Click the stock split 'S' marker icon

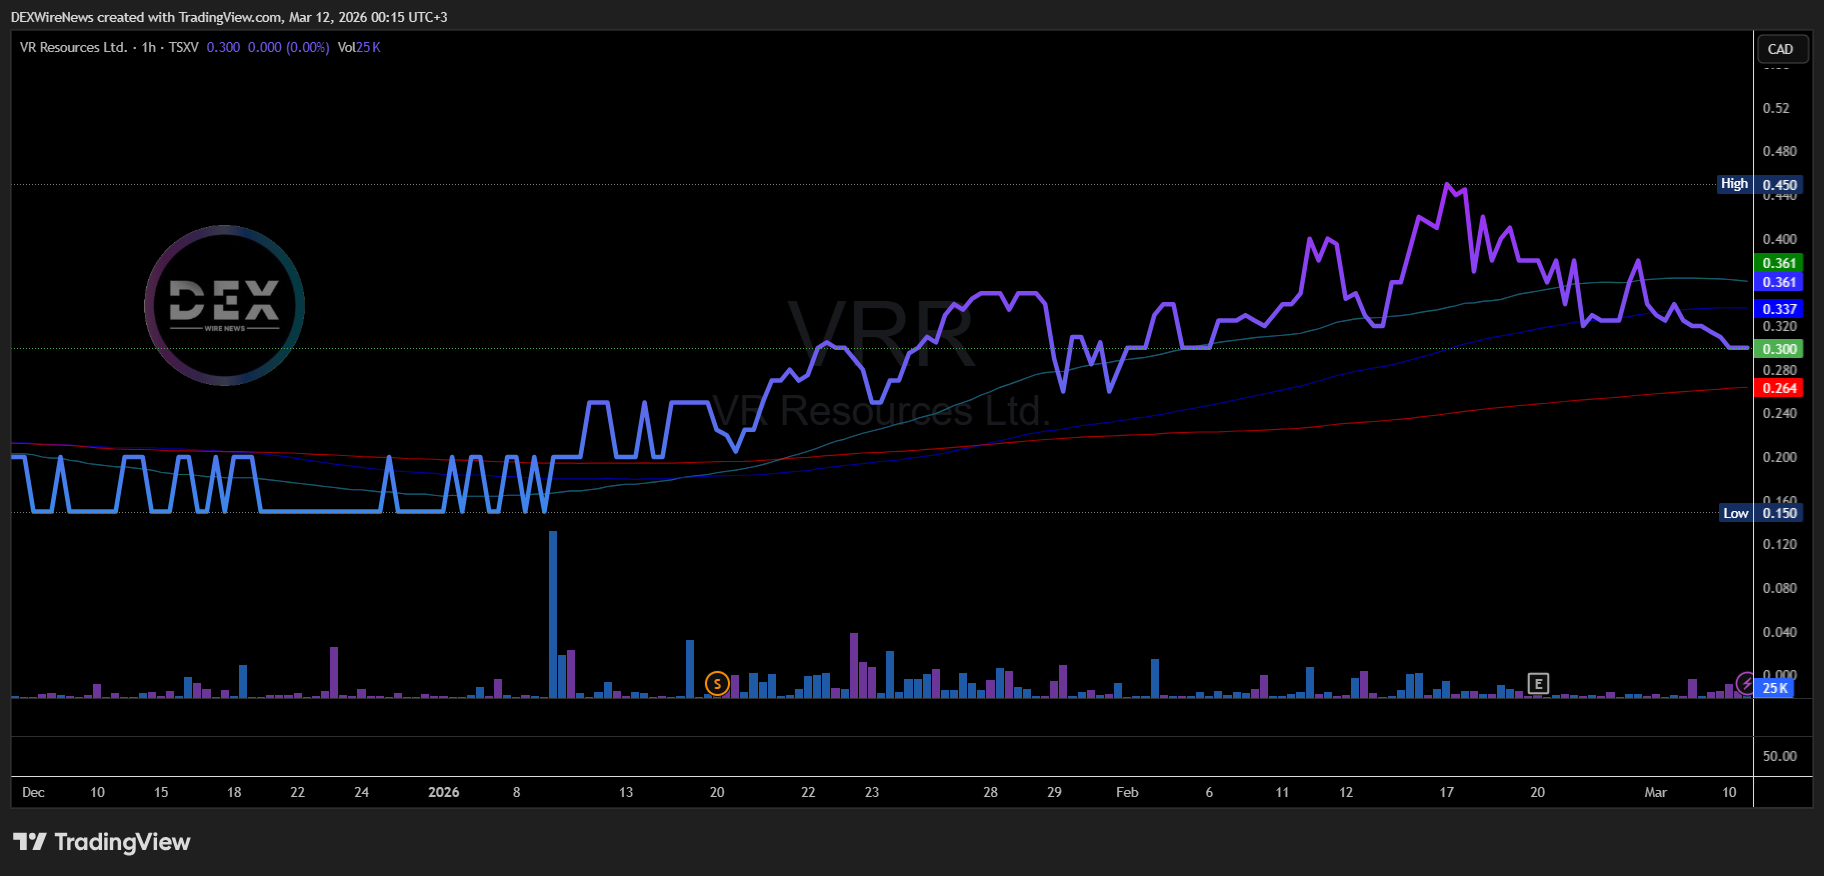pos(717,684)
